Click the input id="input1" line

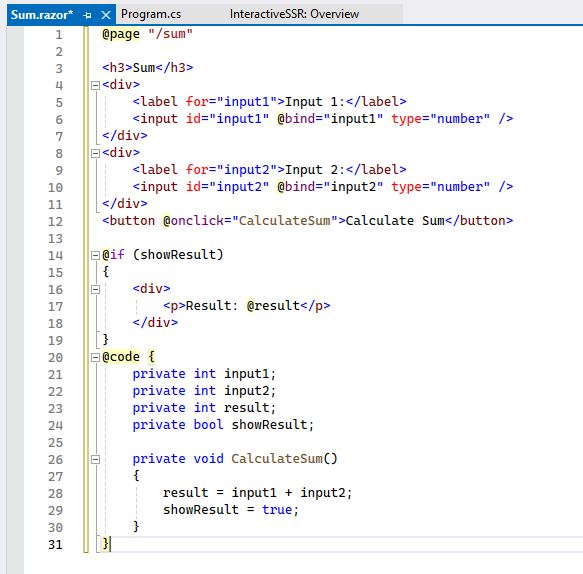(323, 119)
